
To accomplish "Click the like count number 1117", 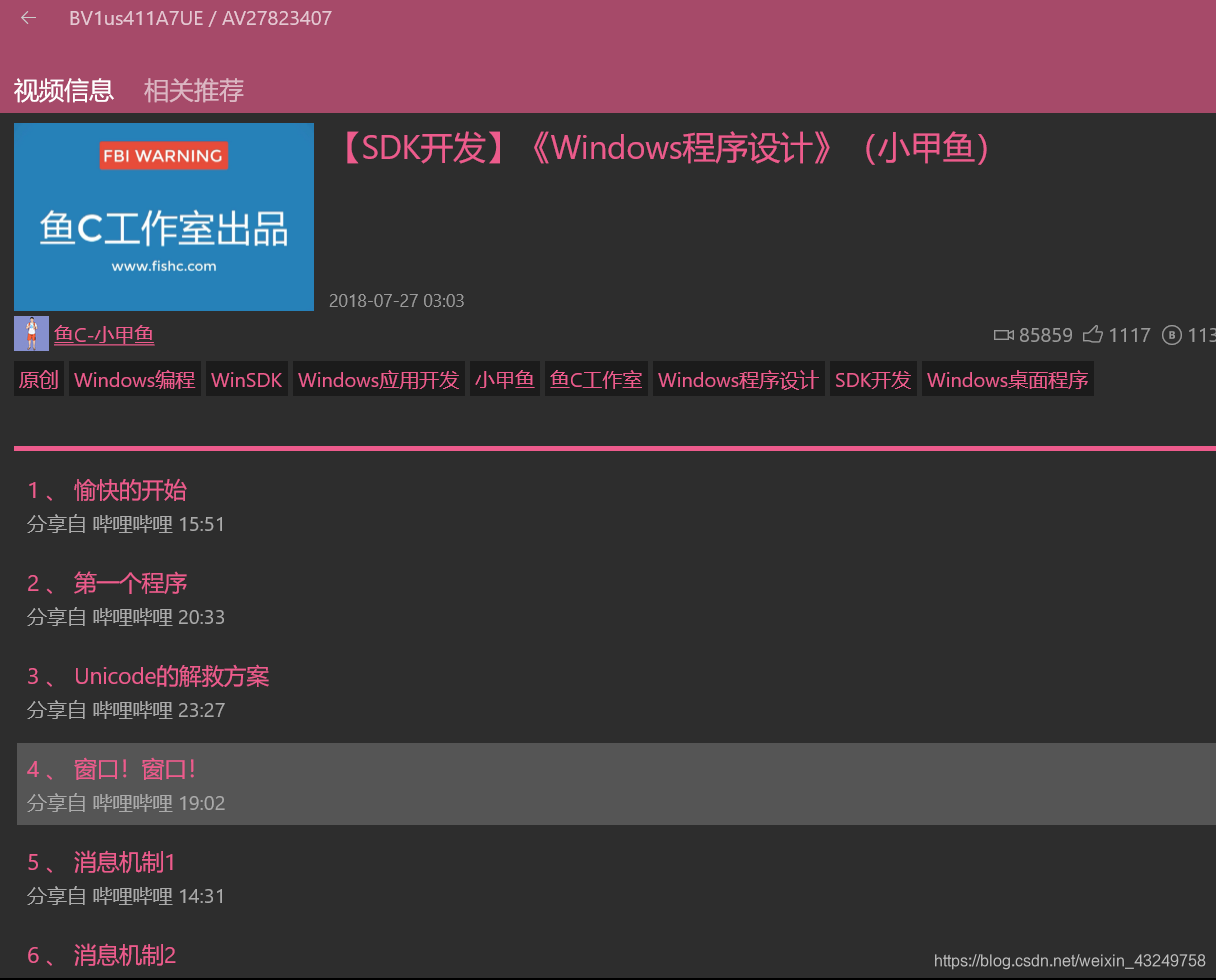I will (x=1130, y=335).
